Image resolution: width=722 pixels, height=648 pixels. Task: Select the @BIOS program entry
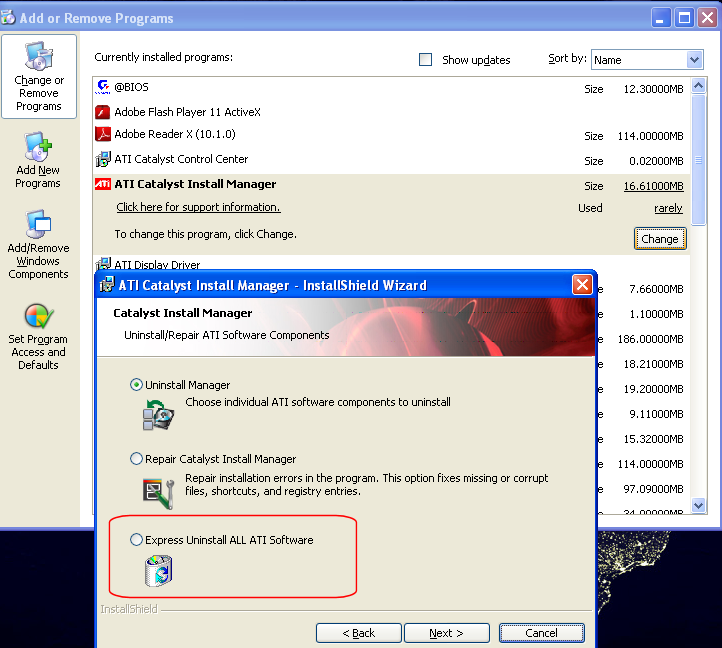pos(392,88)
